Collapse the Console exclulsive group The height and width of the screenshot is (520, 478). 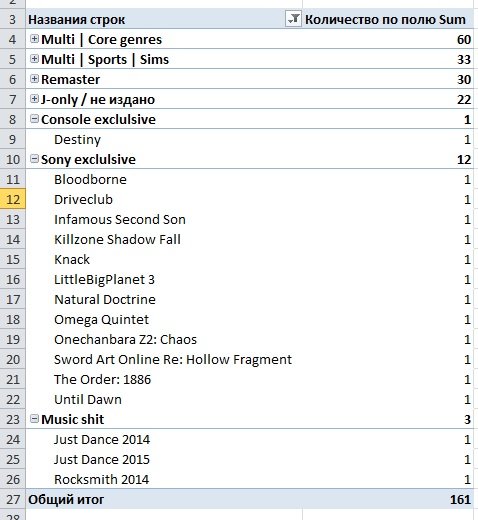tap(34, 119)
